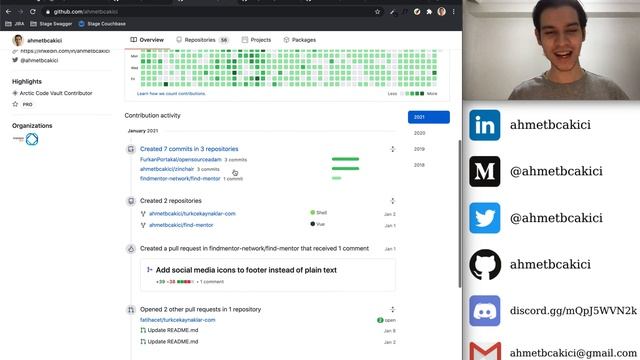640x360 pixels.
Task: Open Stage Swagger bookmark folder
Action: pyautogui.click(x=51, y=24)
